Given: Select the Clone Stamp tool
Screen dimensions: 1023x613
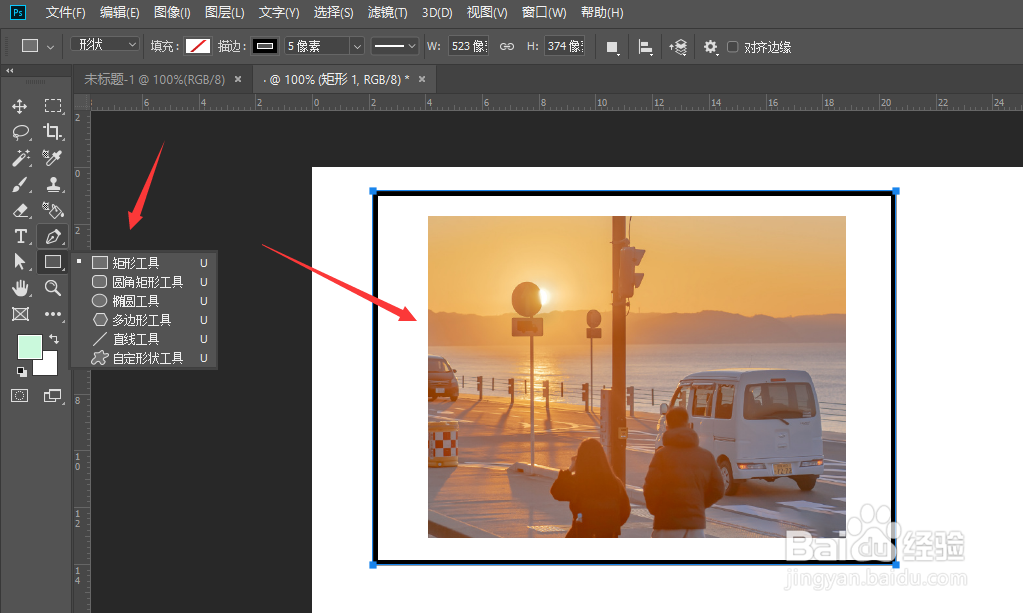Looking at the screenshot, I should coord(53,185).
